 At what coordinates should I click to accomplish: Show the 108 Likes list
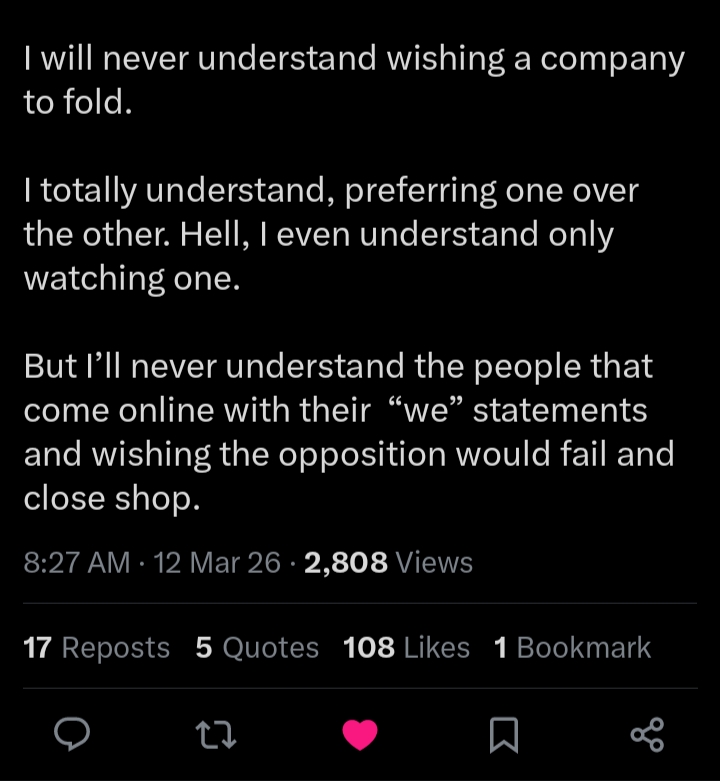[x=406, y=648]
